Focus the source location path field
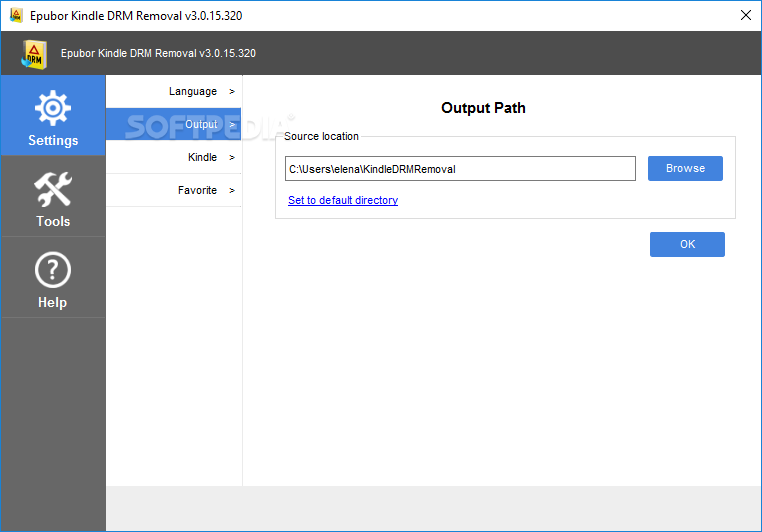Image resolution: width=762 pixels, height=532 pixels. [460, 169]
